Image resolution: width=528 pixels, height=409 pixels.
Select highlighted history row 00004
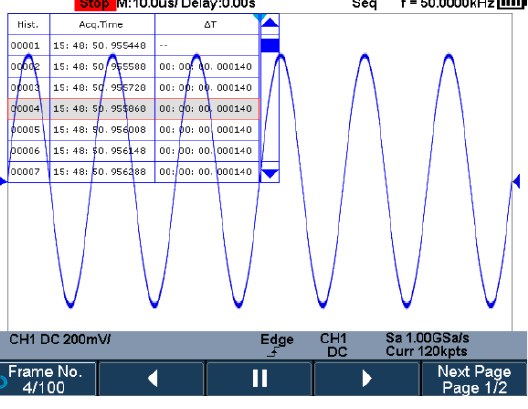click(x=133, y=109)
